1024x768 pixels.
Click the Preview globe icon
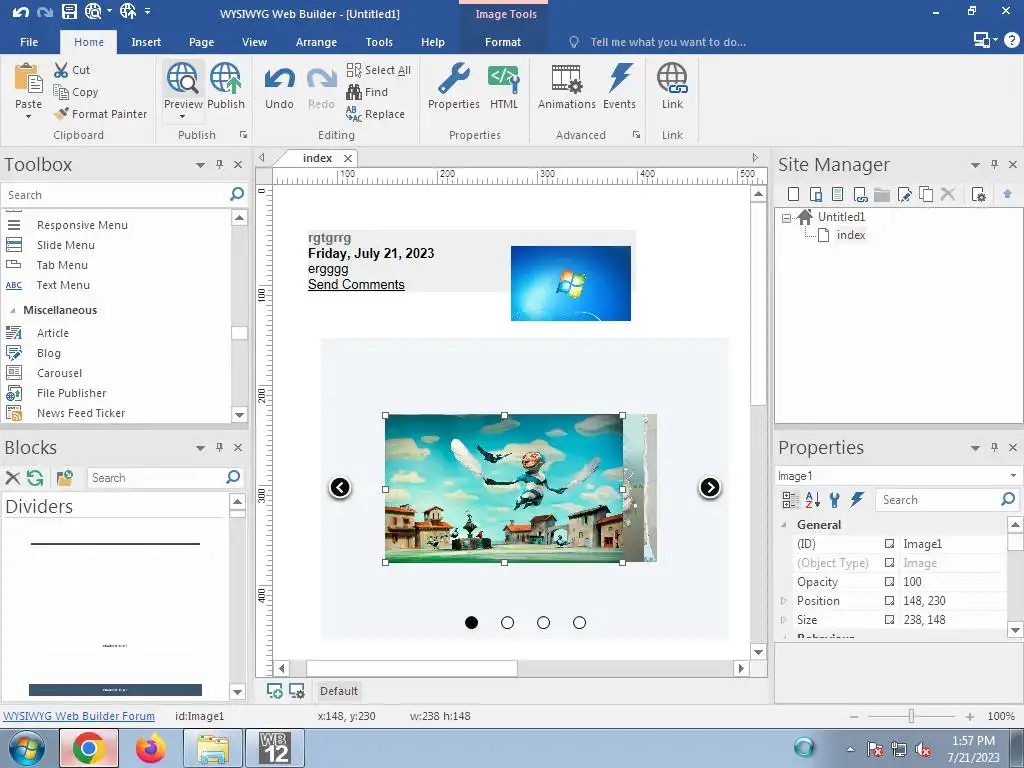click(182, 78)
